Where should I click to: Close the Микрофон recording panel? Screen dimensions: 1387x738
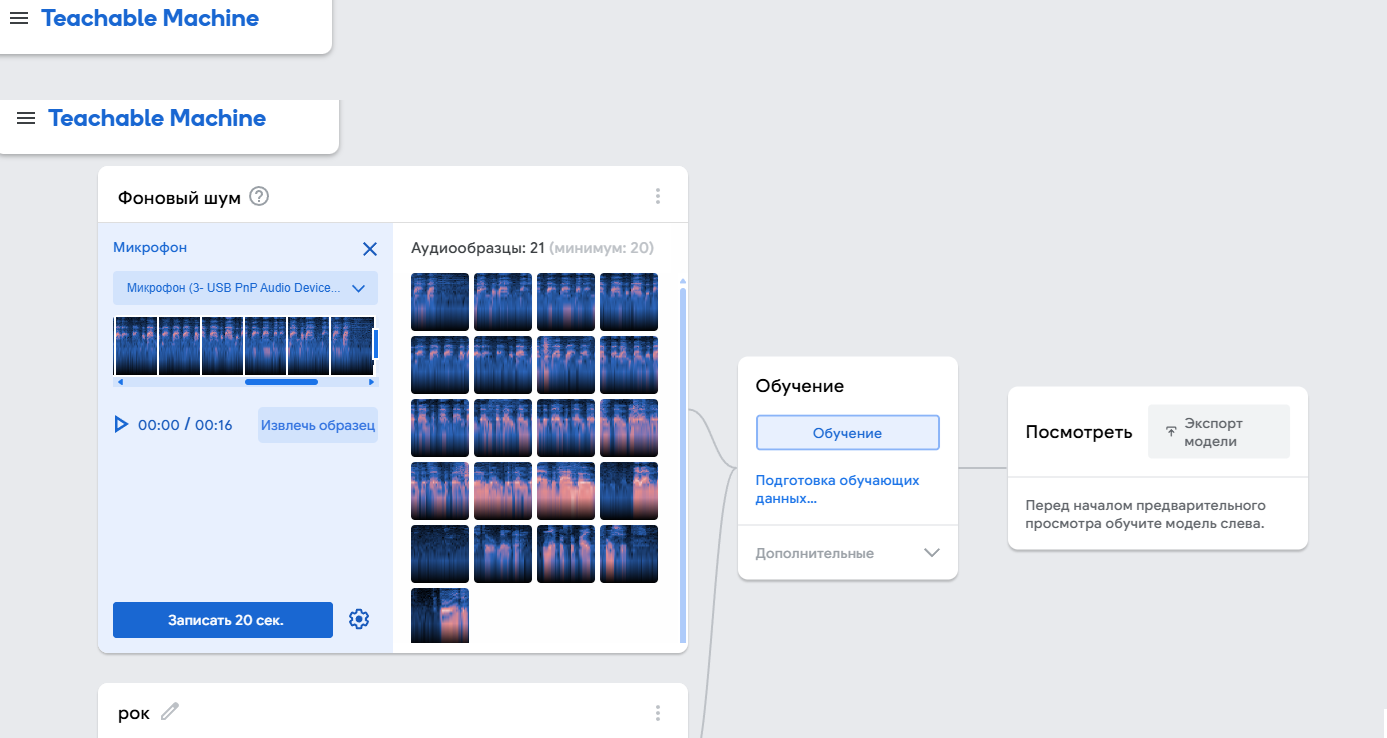coord(369,249)
